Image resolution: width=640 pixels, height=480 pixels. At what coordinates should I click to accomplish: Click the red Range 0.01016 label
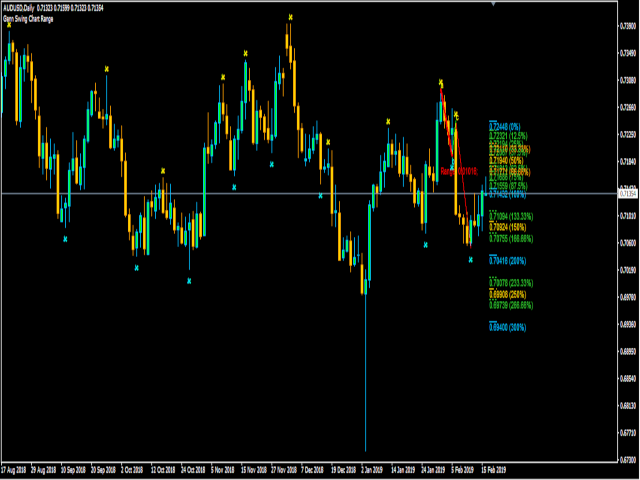[459, 172]
